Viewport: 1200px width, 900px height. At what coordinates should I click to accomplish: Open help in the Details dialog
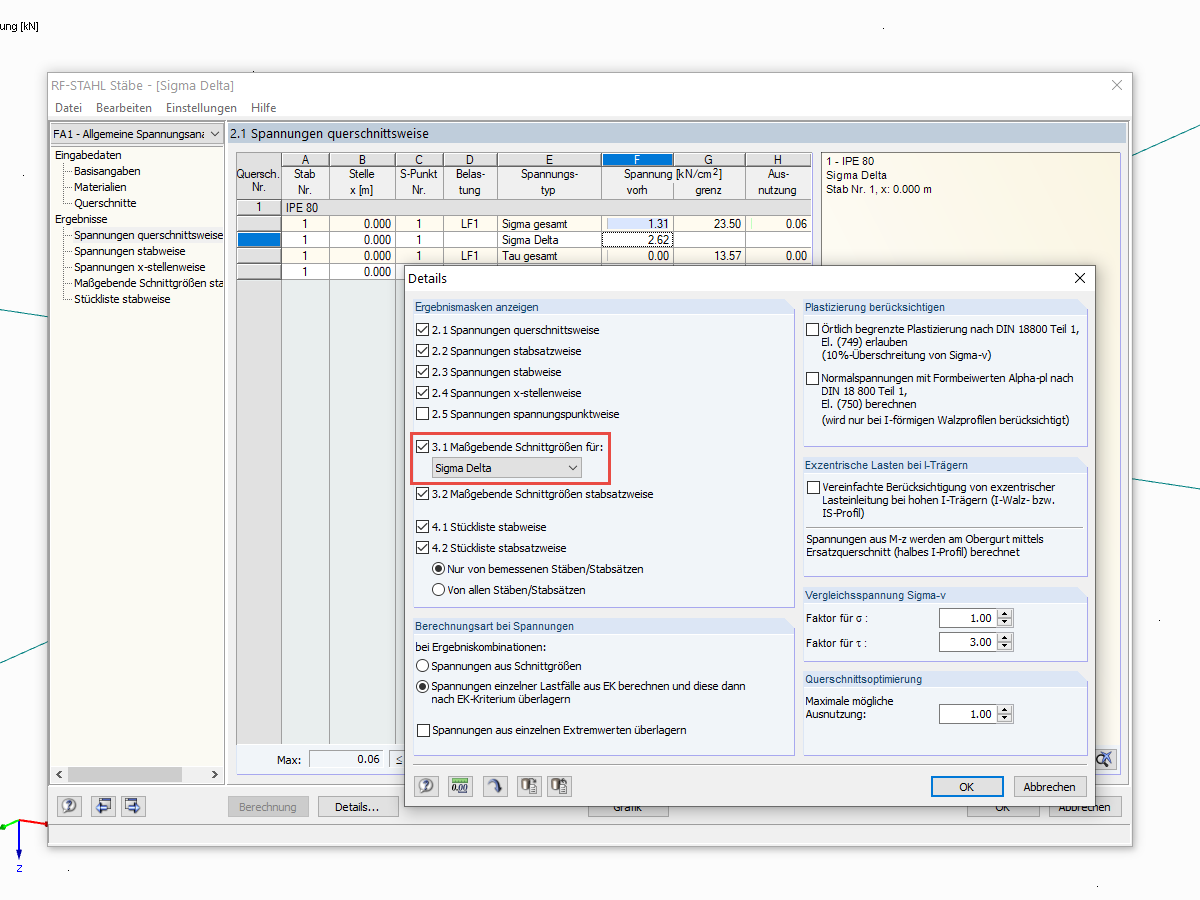tap(427, 786)
